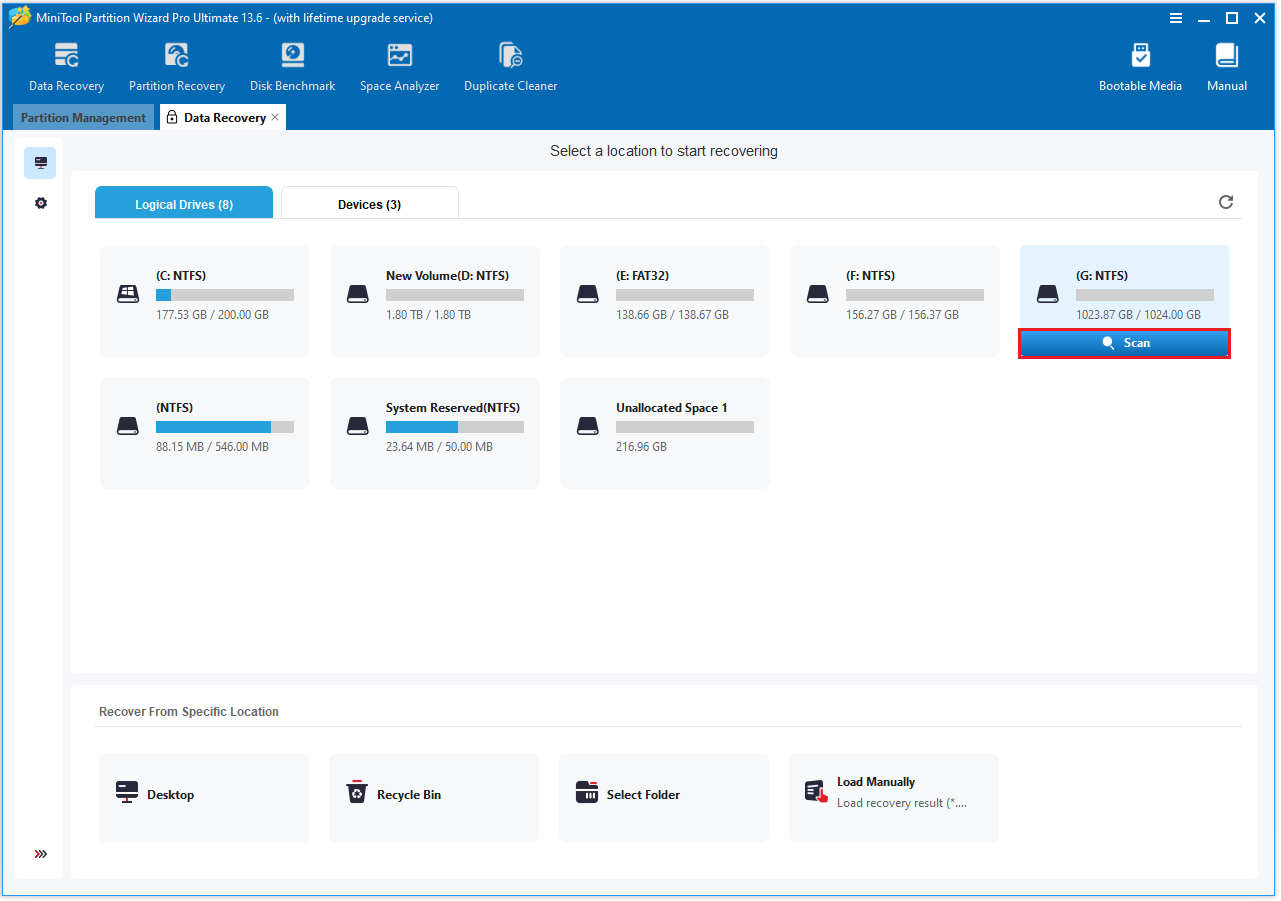Select the Unallocated Space 1 card
Image resolution: width=1281 pixels, height=901 pixels.
[x=665, y=433]
